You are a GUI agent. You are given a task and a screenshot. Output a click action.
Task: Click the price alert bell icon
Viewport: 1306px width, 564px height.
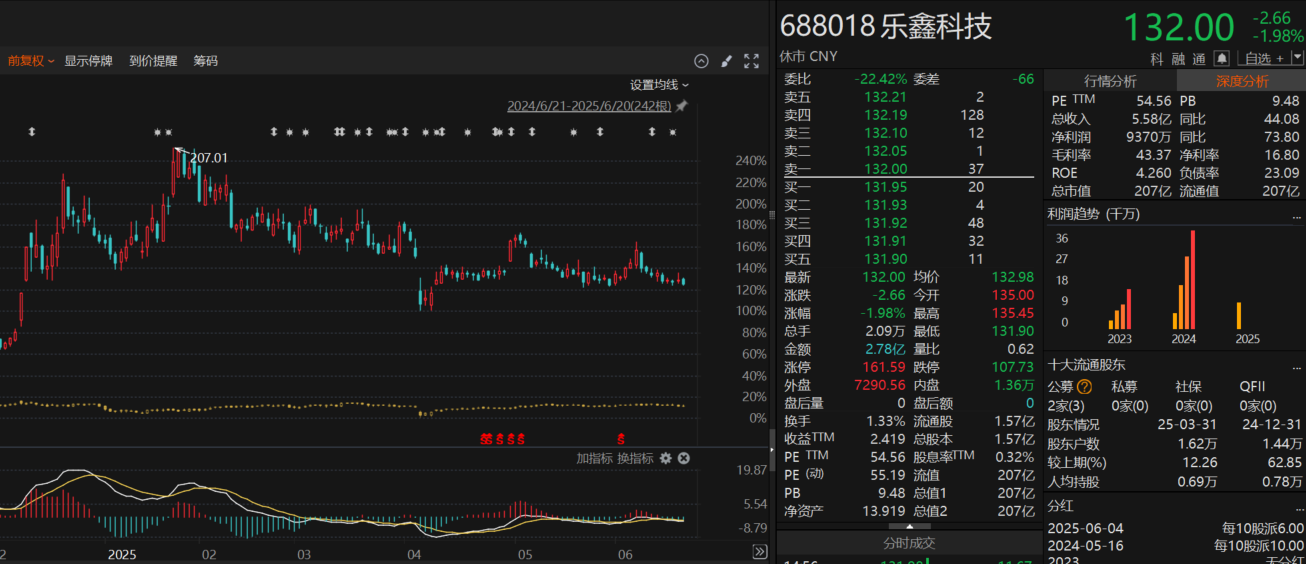[1222, 59]
